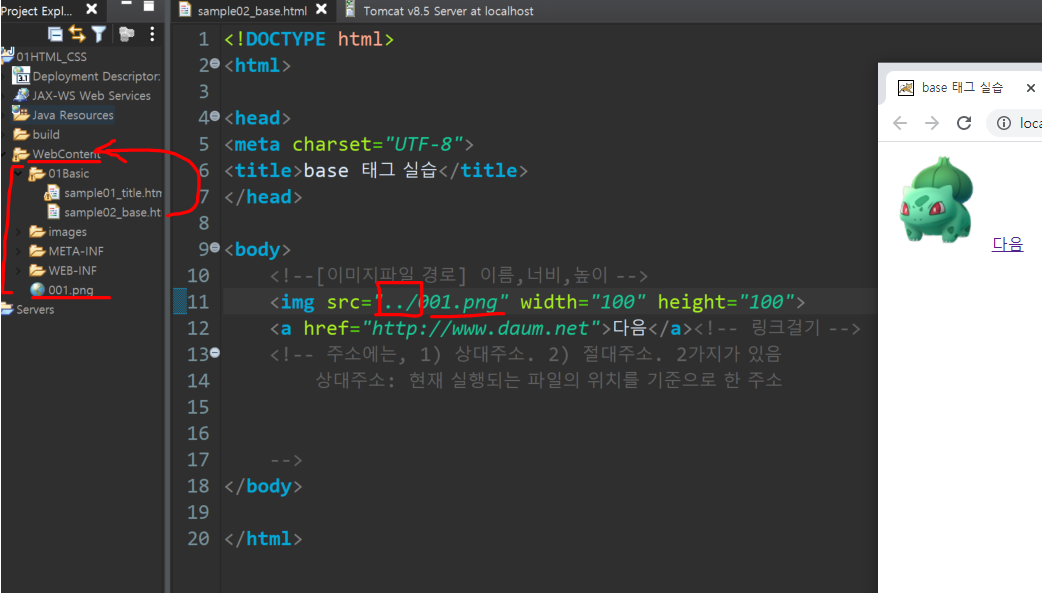Open the Project Explorer filter icon
Viewport: 1042px width, 593px height.
pos(98,34)
